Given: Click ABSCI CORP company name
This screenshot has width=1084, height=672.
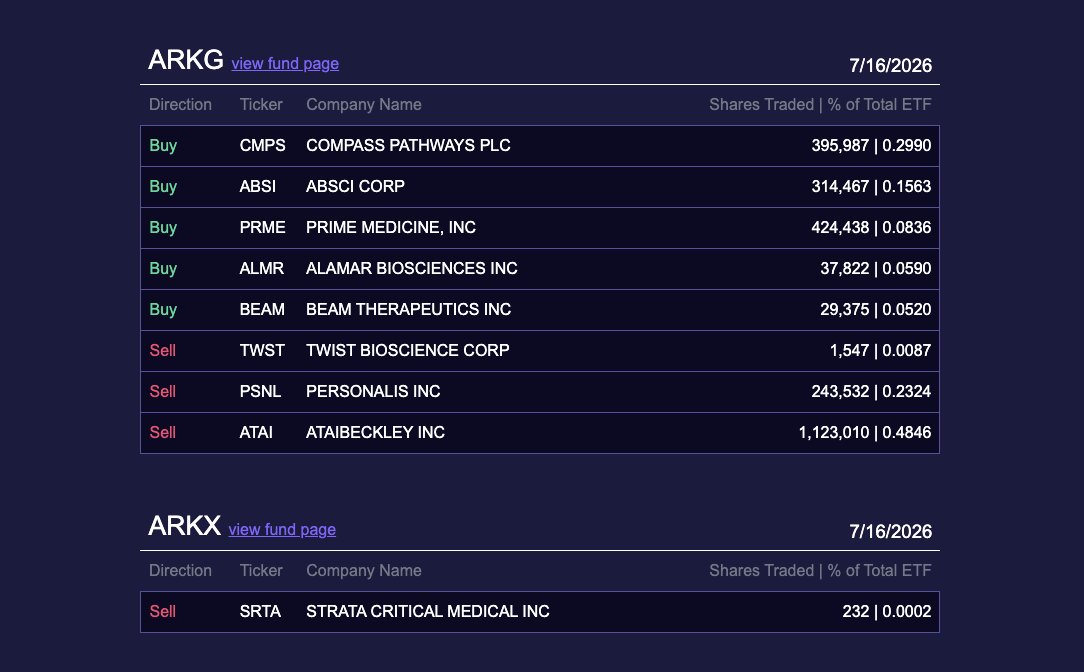Looking at the screenshot, I should pyautogui.click(x=355, y=187).
